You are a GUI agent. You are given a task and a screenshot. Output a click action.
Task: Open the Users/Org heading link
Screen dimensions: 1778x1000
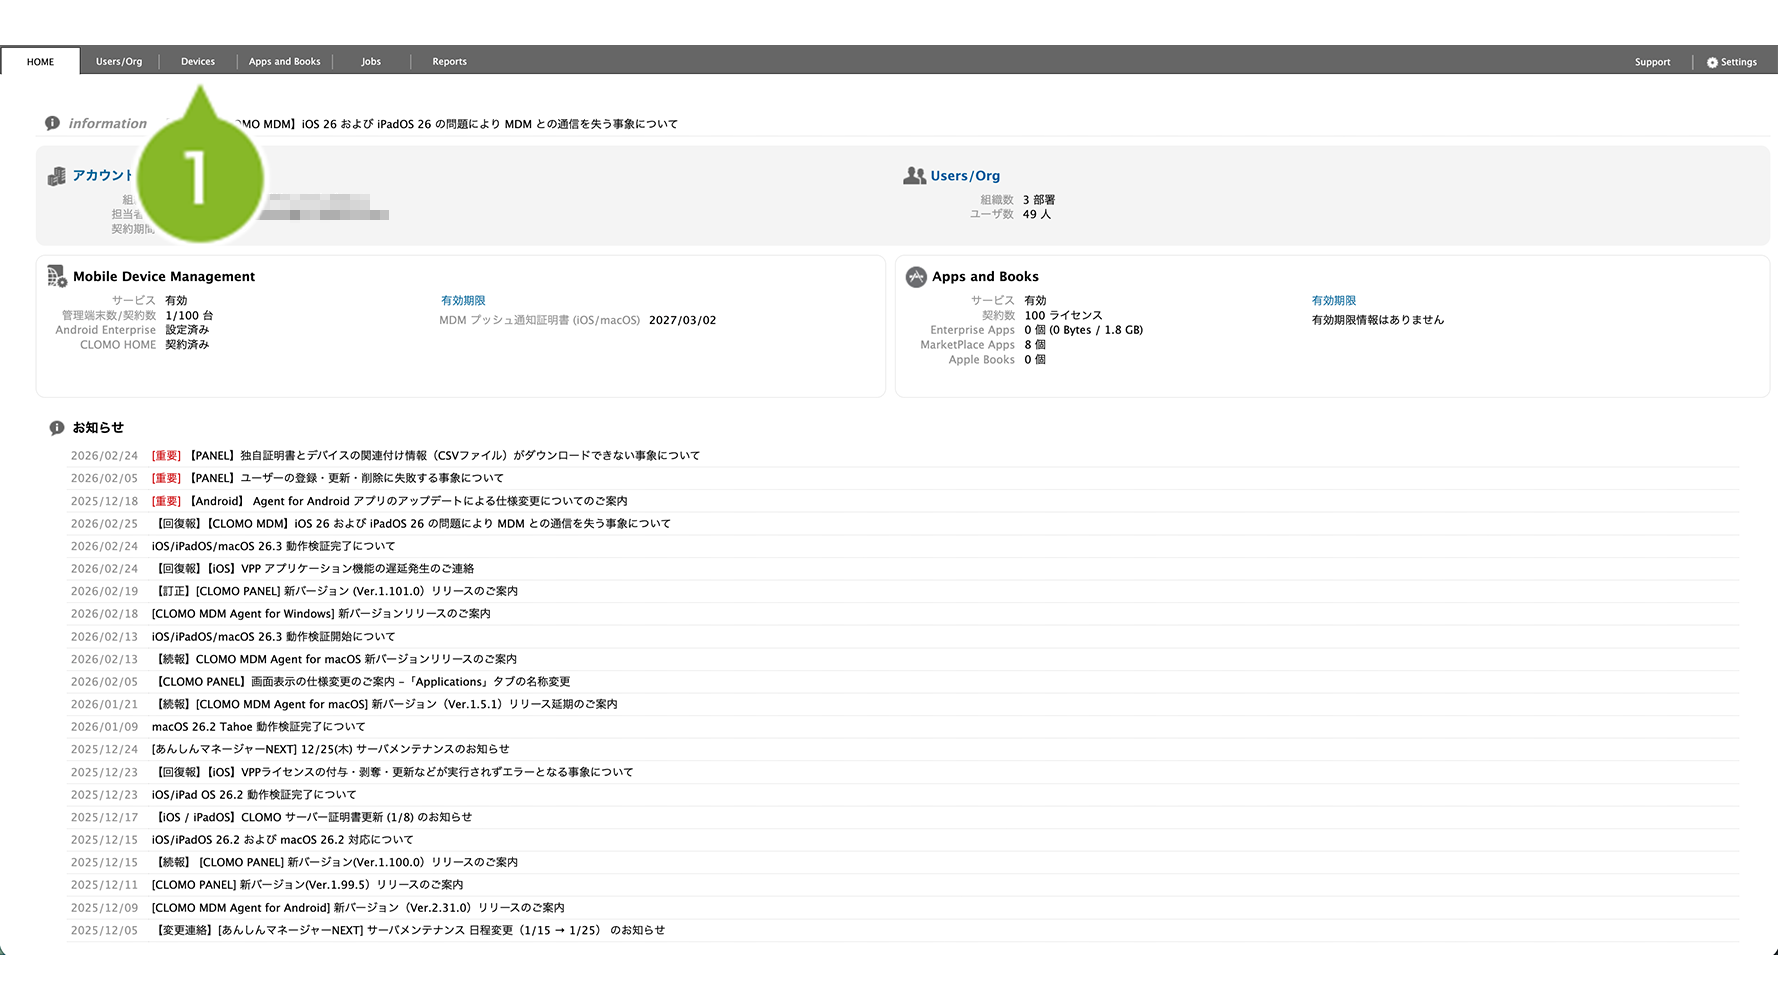[x=965, y=176]
